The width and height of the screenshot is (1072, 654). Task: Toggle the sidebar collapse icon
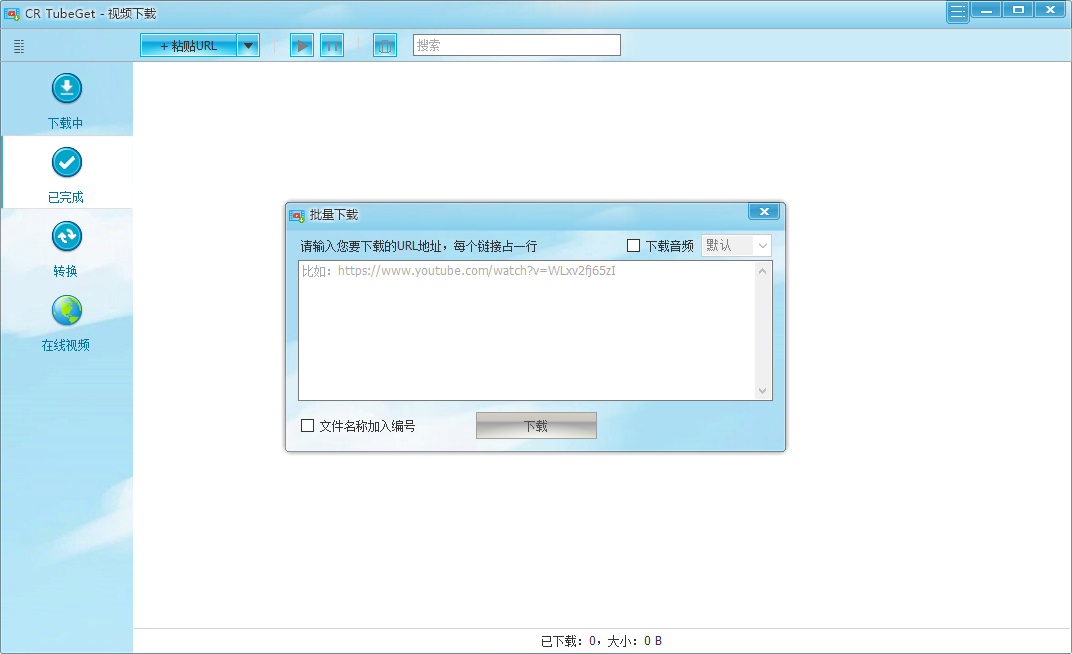pos(19,46)
